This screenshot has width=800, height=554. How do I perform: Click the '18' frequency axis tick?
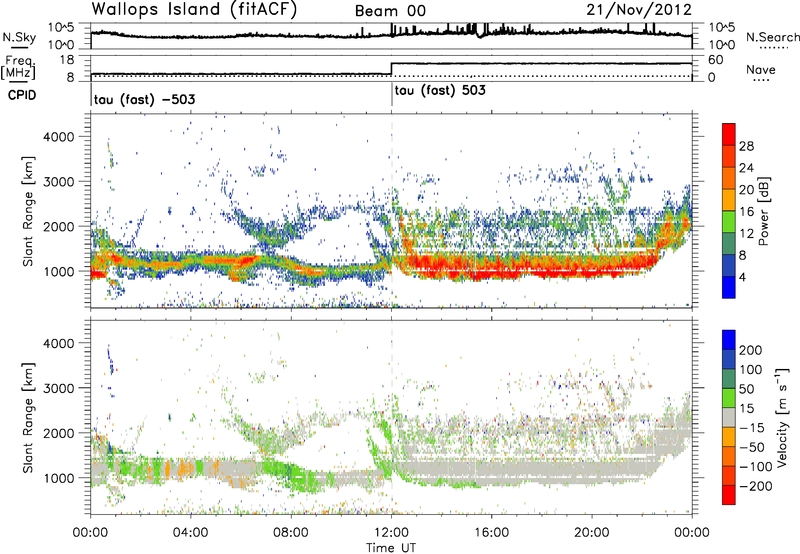coord(66,60)
